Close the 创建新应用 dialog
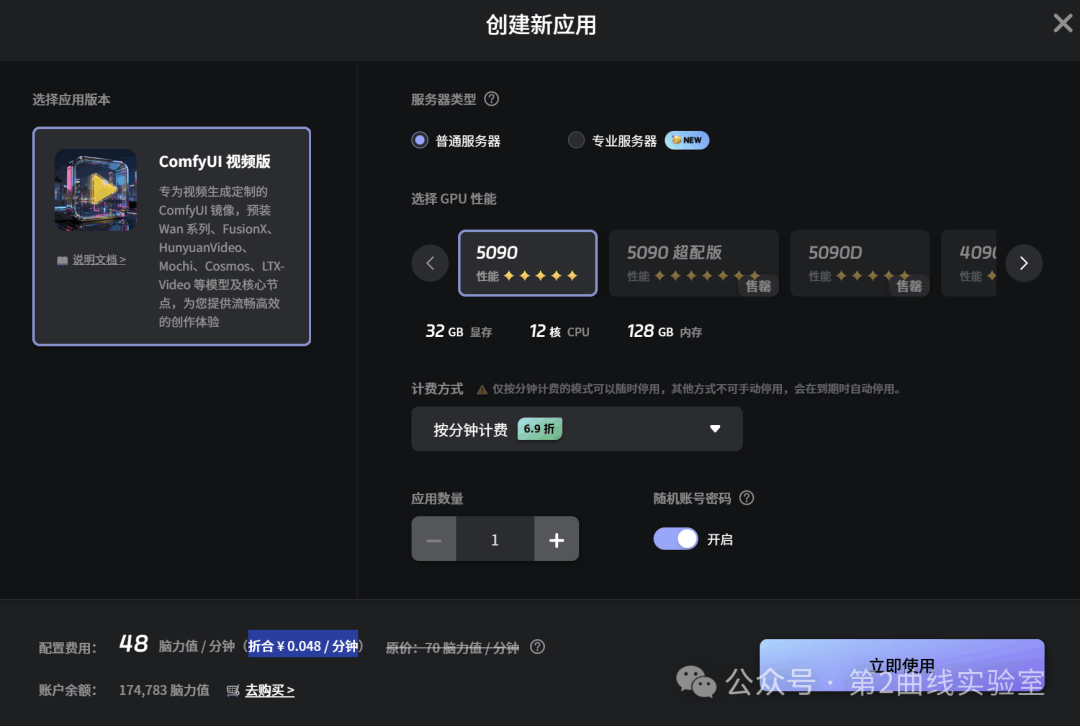Screen dimensions: 1080x726 (x=1062, y=23)
